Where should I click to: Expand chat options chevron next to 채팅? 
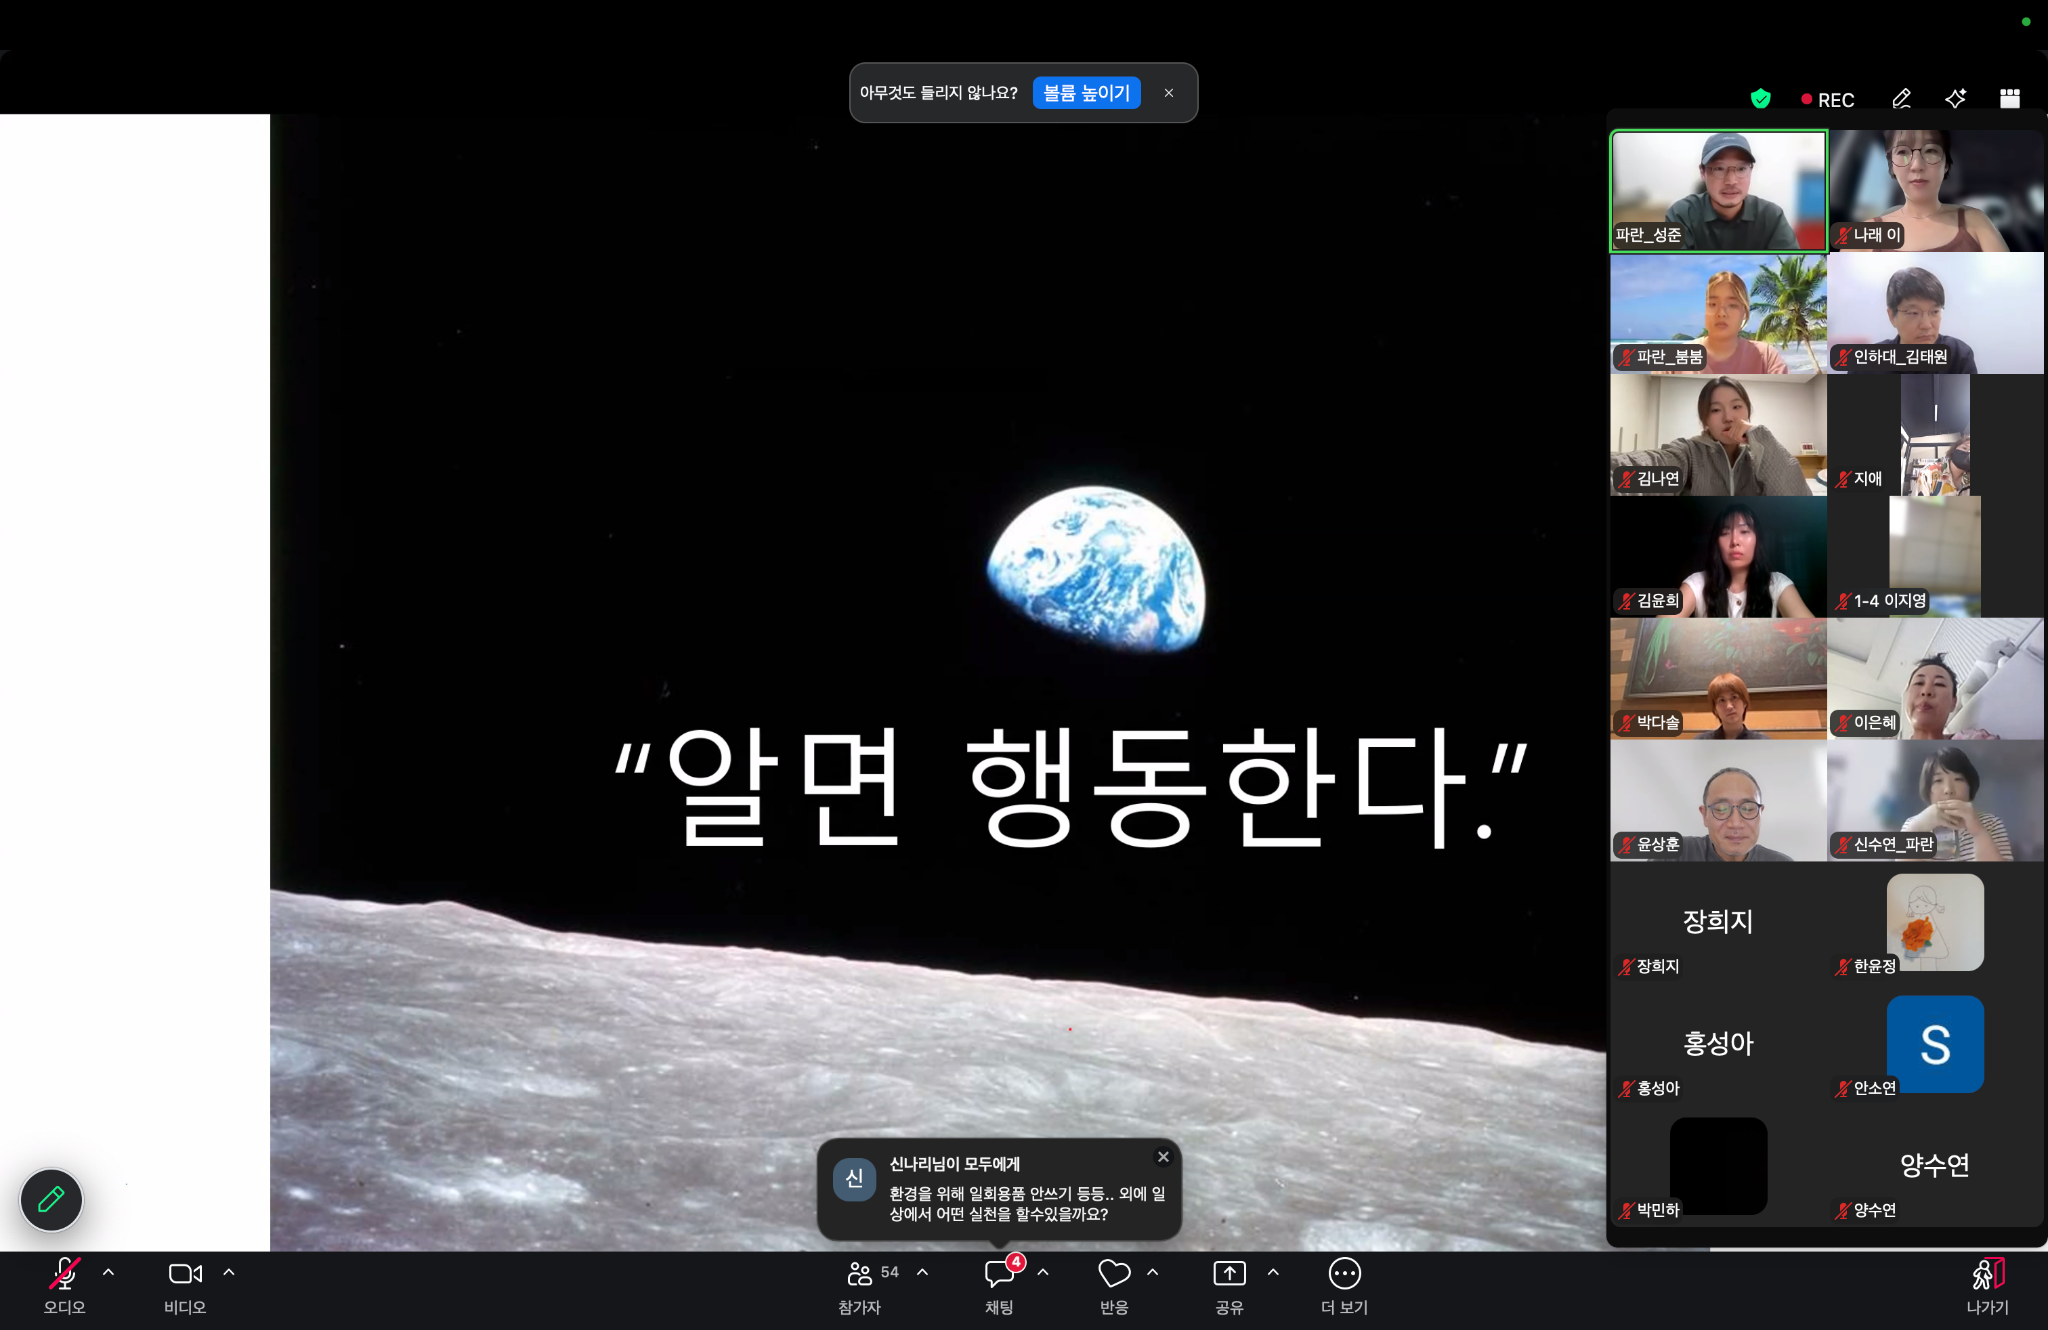pos(1043,1273)
